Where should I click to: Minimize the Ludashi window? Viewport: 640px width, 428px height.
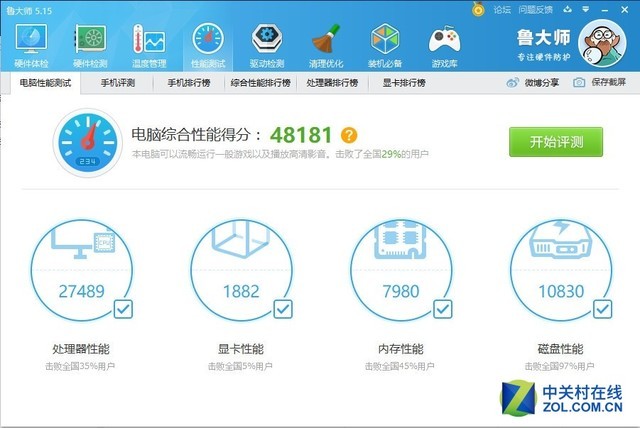tap(605, 9)
